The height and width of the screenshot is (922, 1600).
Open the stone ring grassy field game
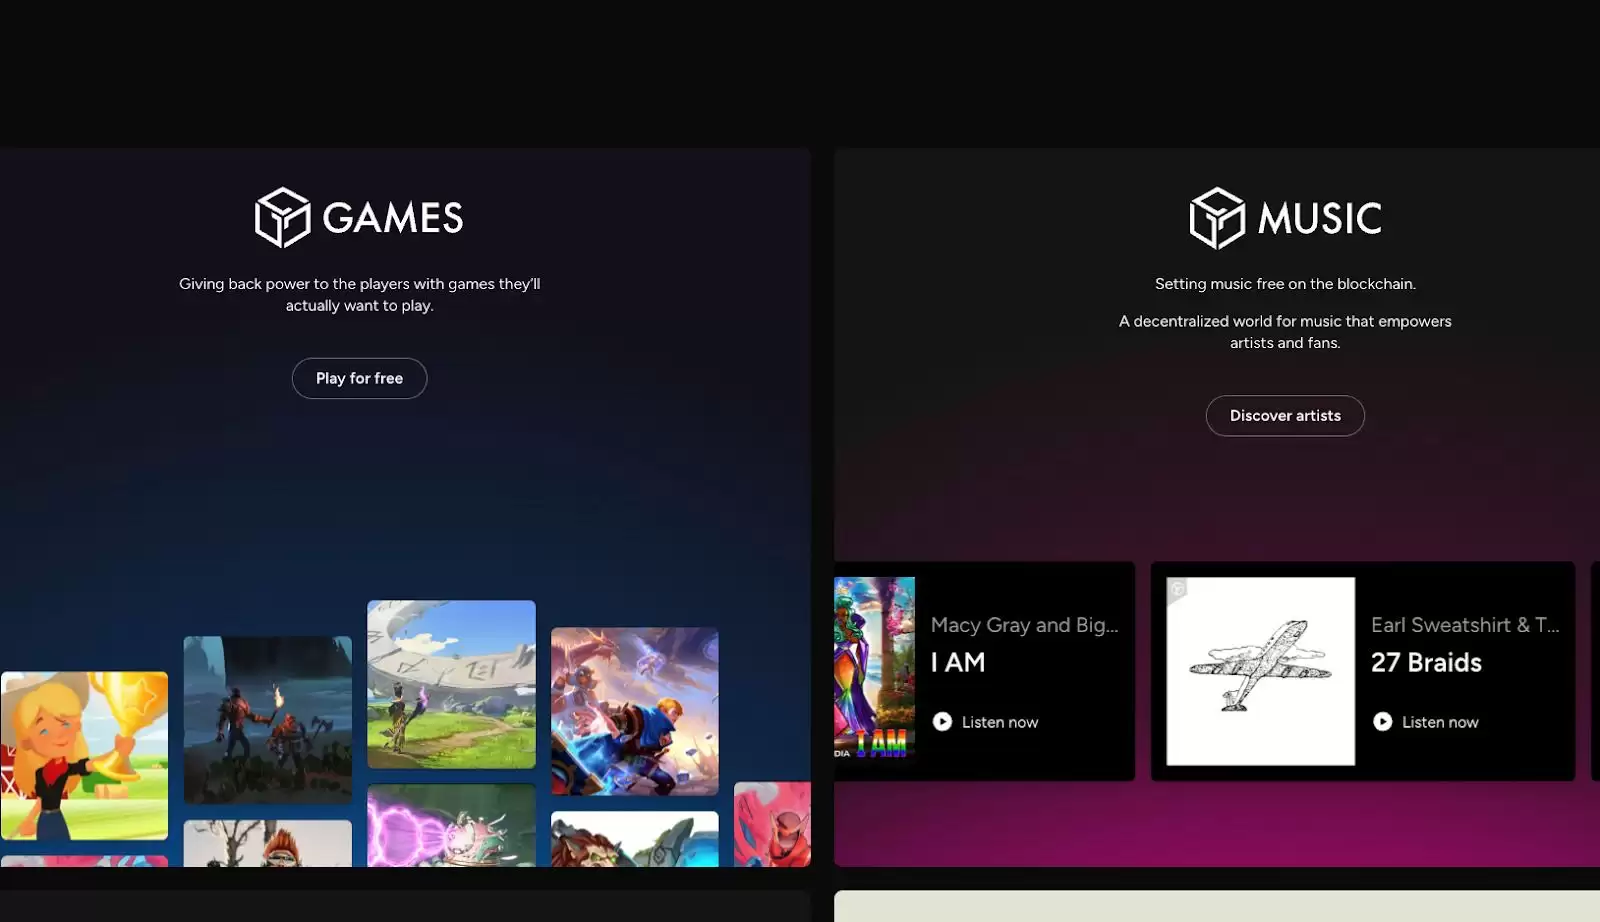click(451, 684)
